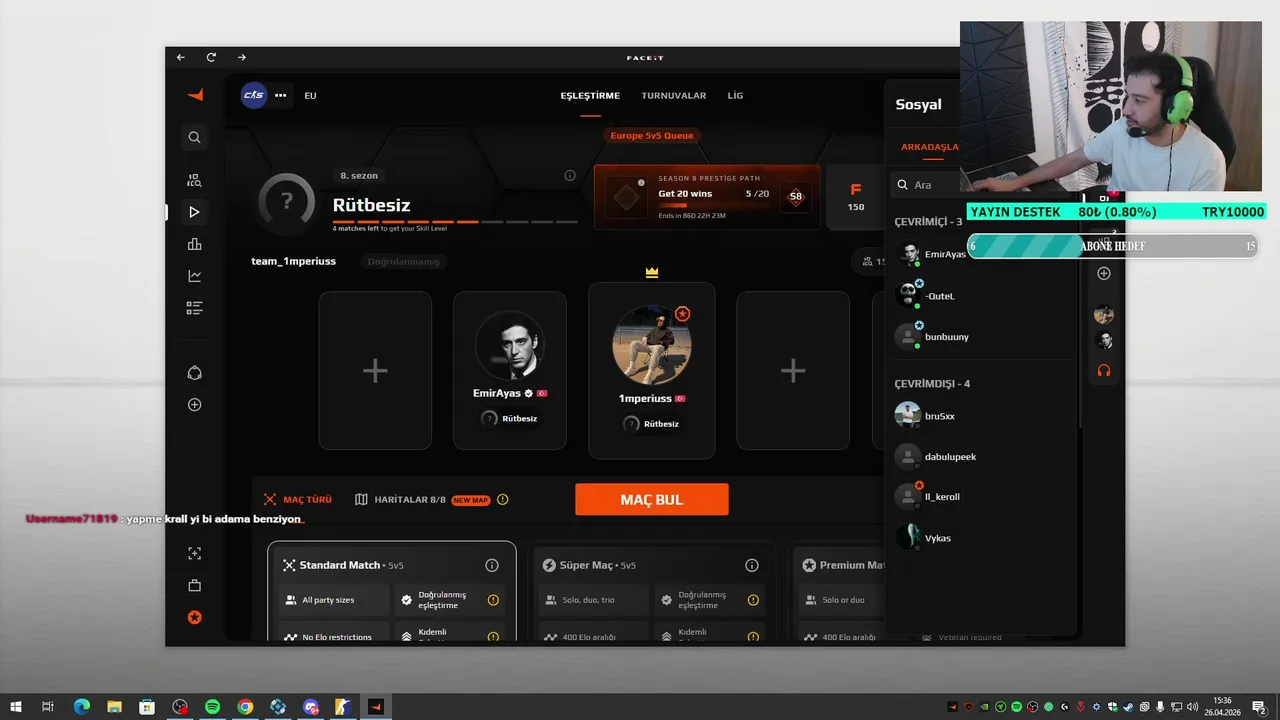This screenshot has height=720, width=1280.
Task: Click the sidebar add plus circle
Action: pyautogui.click(x=195, y=405)
